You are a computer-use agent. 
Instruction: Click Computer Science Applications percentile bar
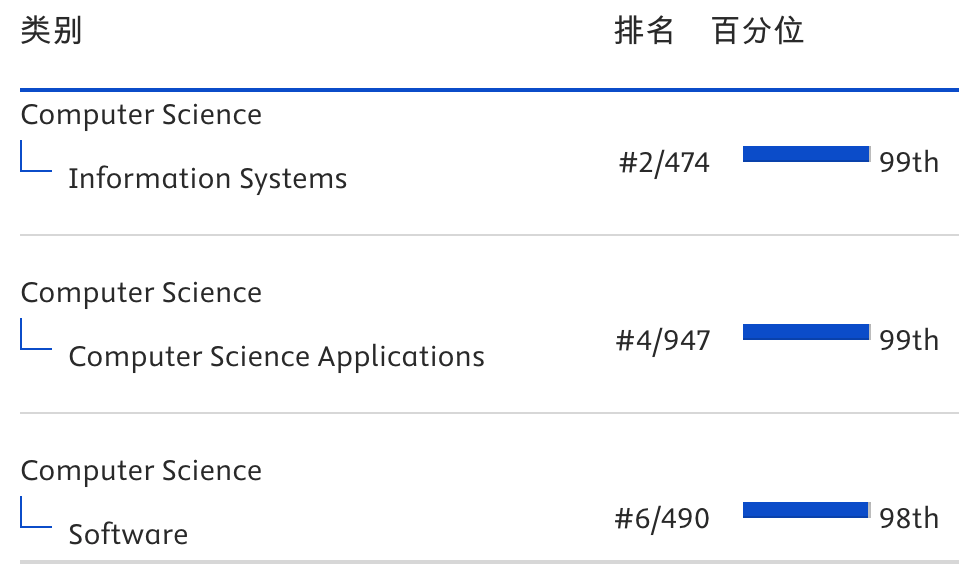(x=806, y=332)
